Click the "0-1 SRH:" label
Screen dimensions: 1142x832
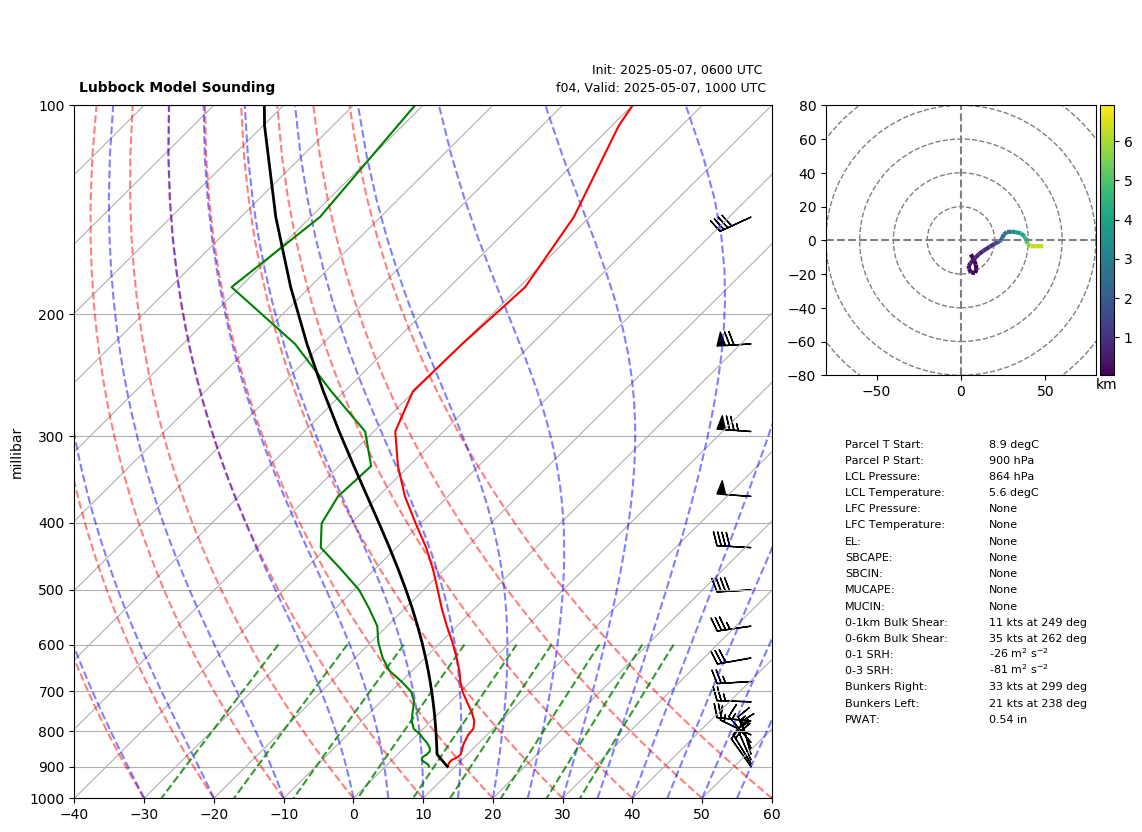pos(869,654)
